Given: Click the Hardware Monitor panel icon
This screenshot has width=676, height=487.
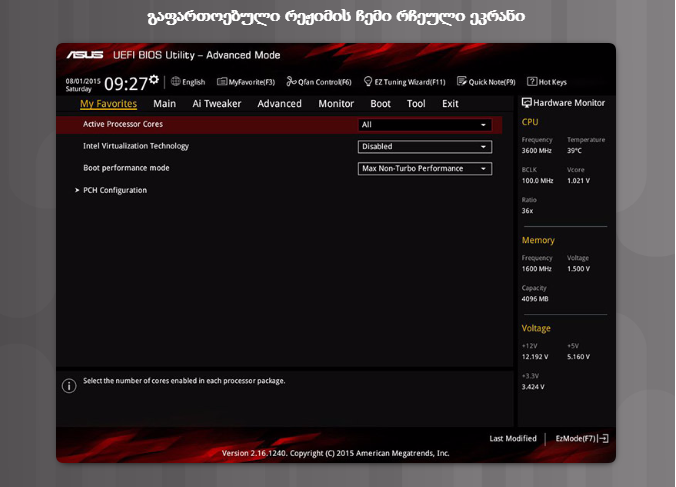Looking at the screenshot, I should point(527,103).
